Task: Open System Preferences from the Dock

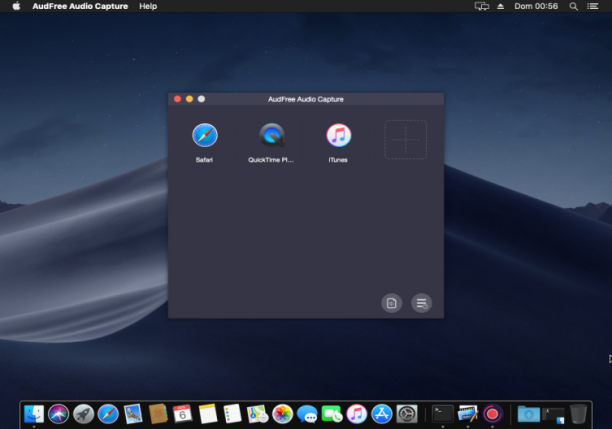Action: (407, 414)
